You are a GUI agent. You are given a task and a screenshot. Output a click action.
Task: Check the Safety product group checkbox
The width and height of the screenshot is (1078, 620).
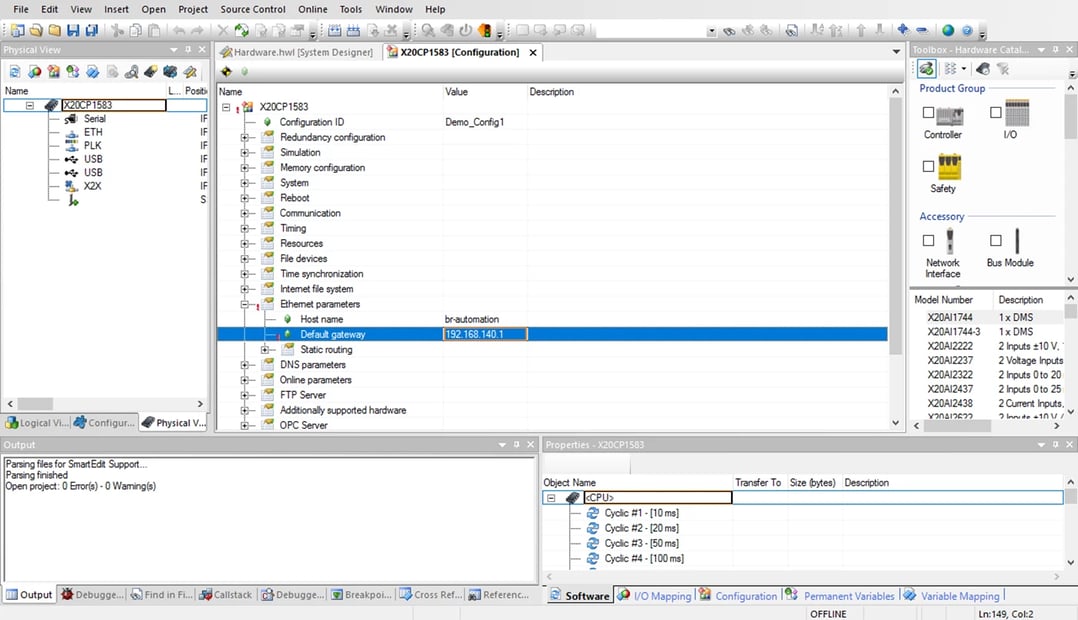click(x=928, y=165)
